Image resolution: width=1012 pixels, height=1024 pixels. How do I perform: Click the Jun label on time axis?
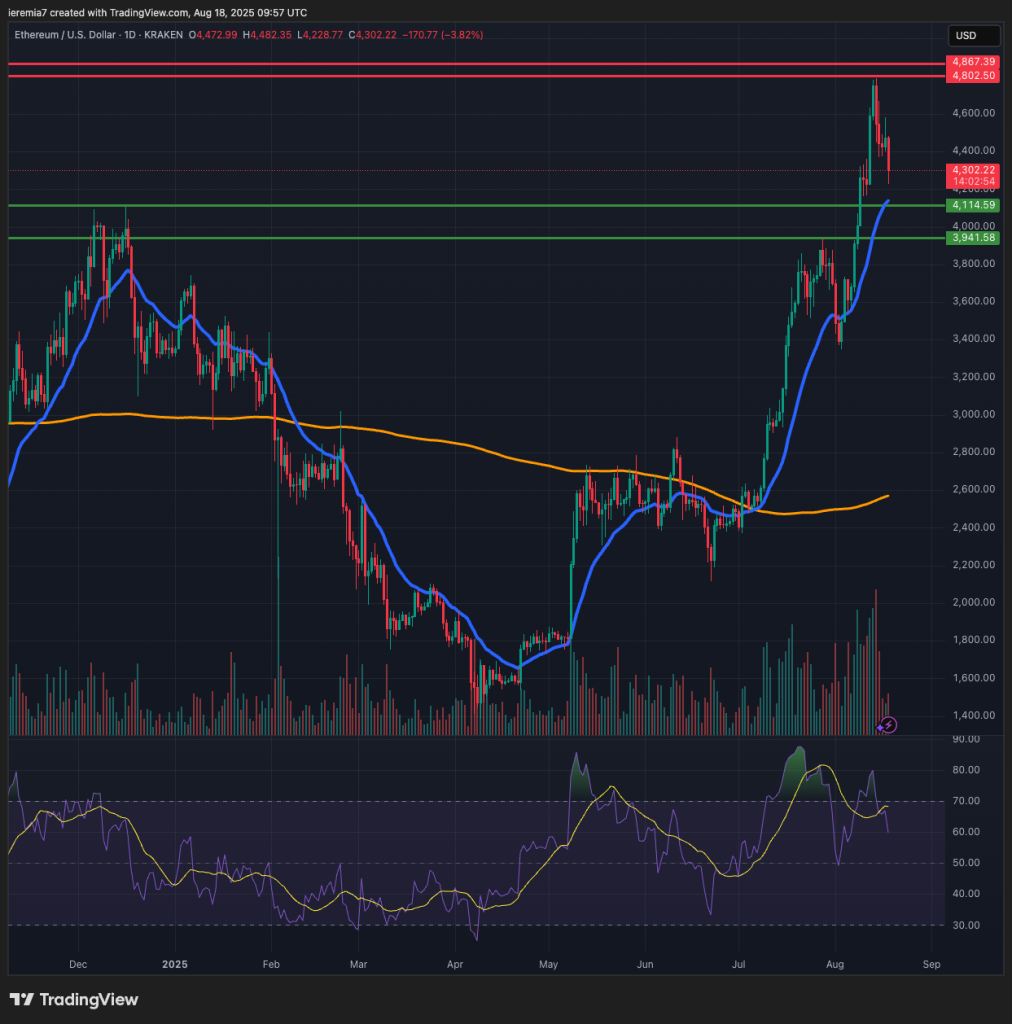coord(645,965)
